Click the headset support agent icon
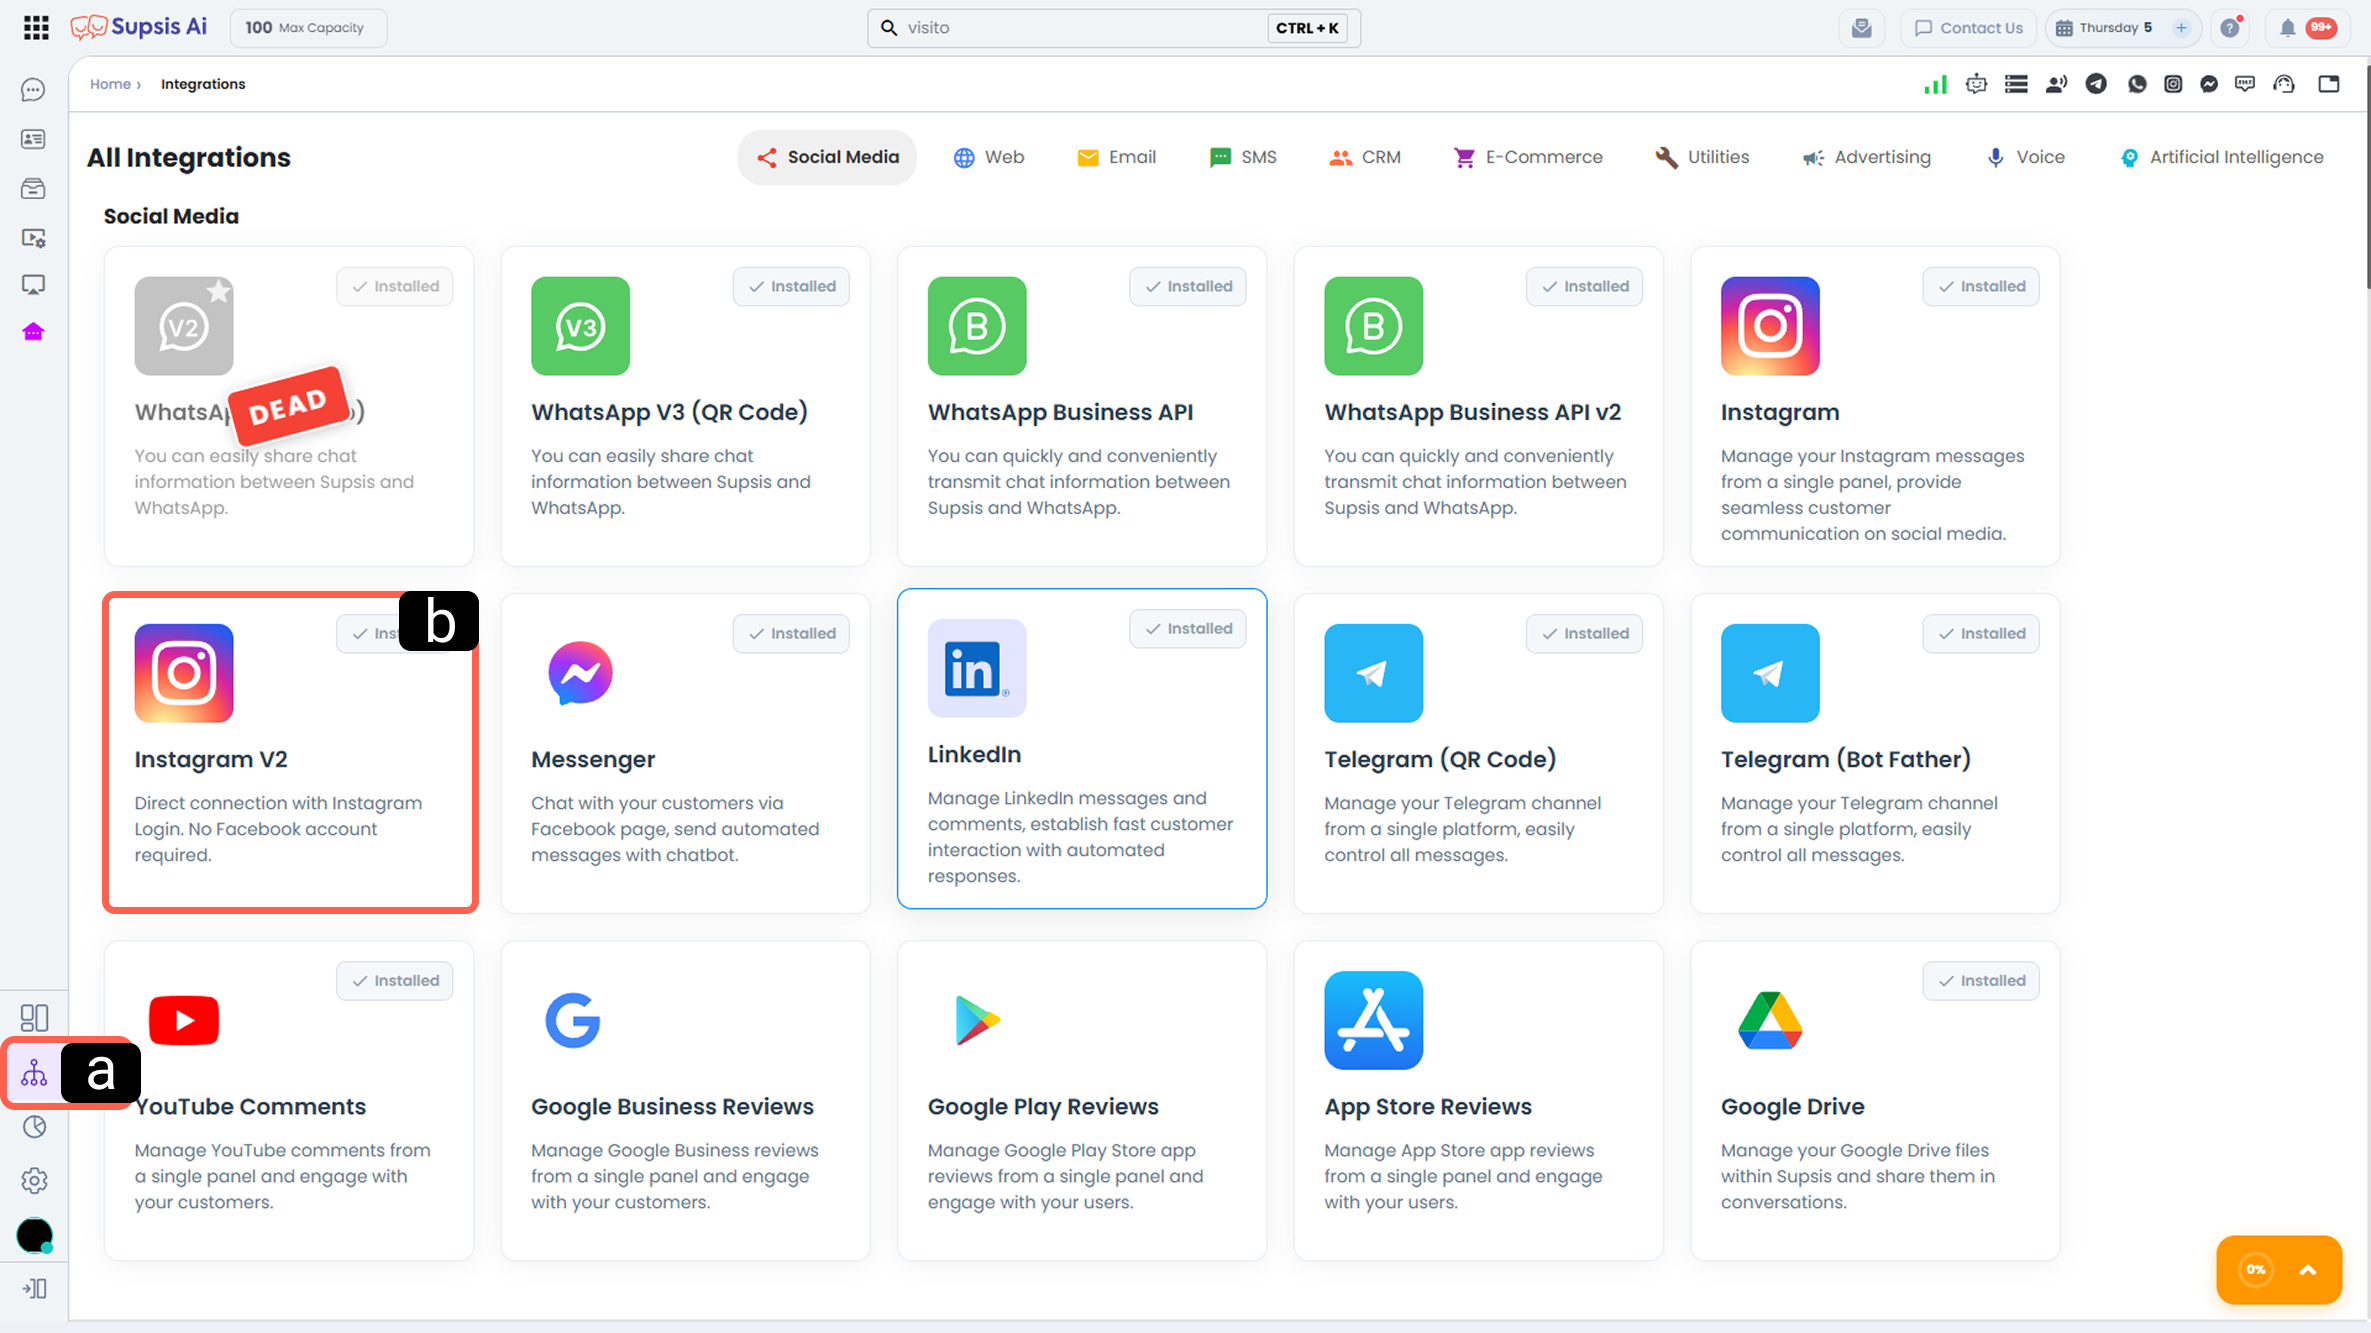The height and width of the screenshot is (1333, 2371). coord(2284,84)
